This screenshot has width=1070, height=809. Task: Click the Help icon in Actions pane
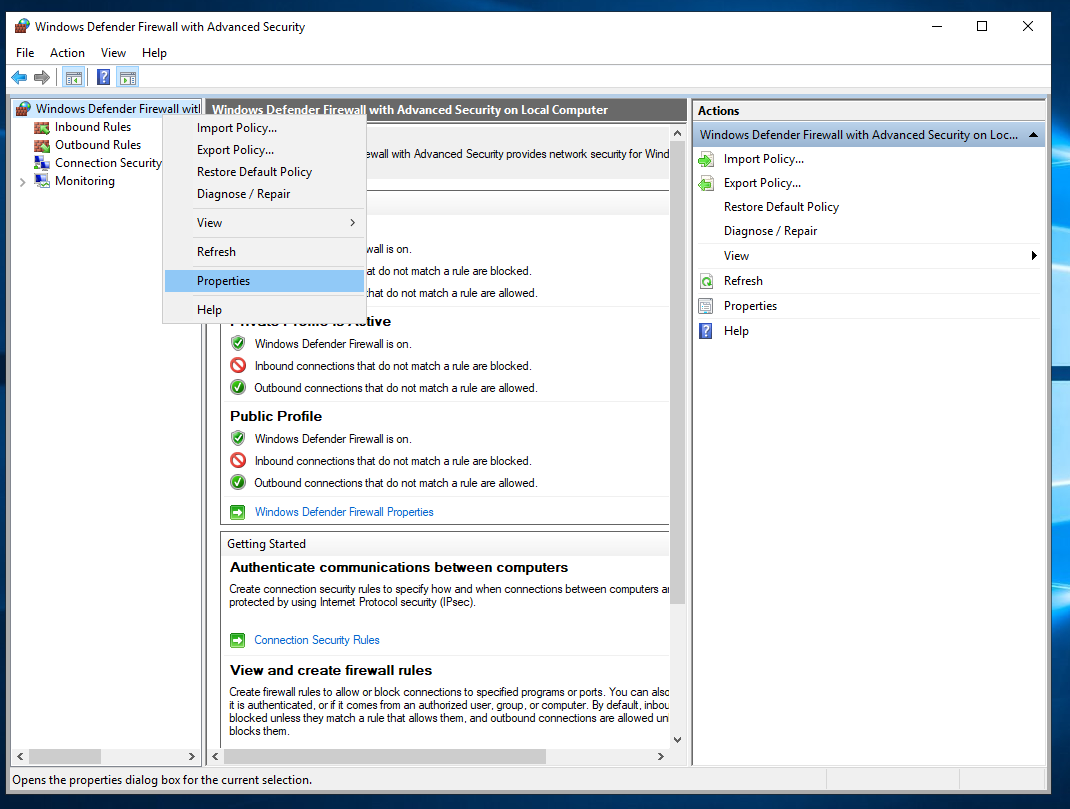tap(706, 331)
